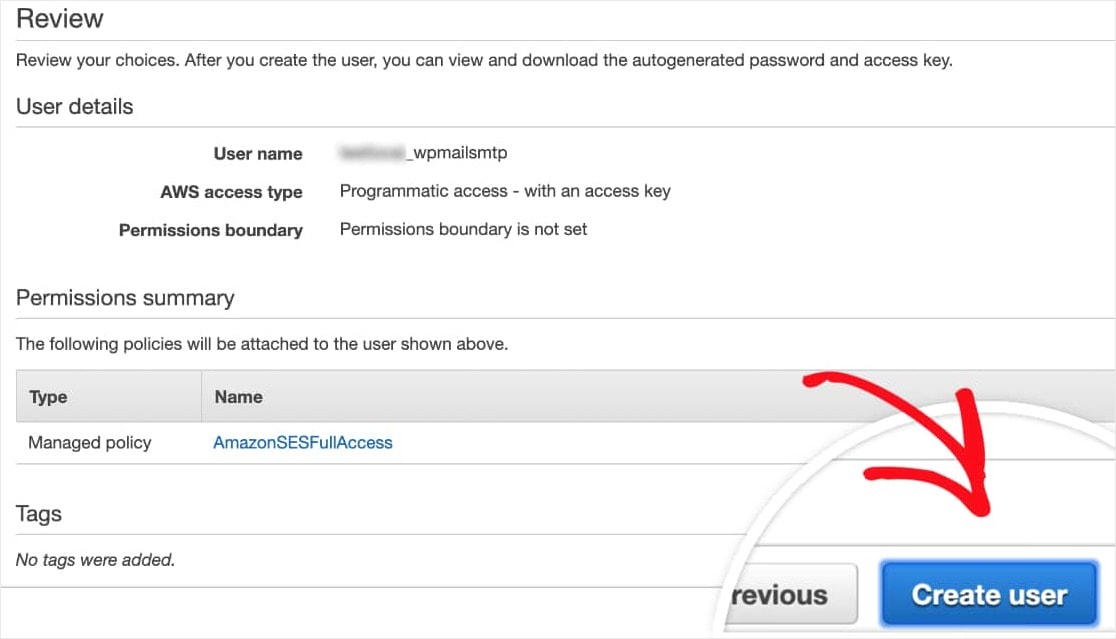Viewport: 1116px width, 639px height.
Task: Click the User details section heading
Action: click(x=74, y=106)
